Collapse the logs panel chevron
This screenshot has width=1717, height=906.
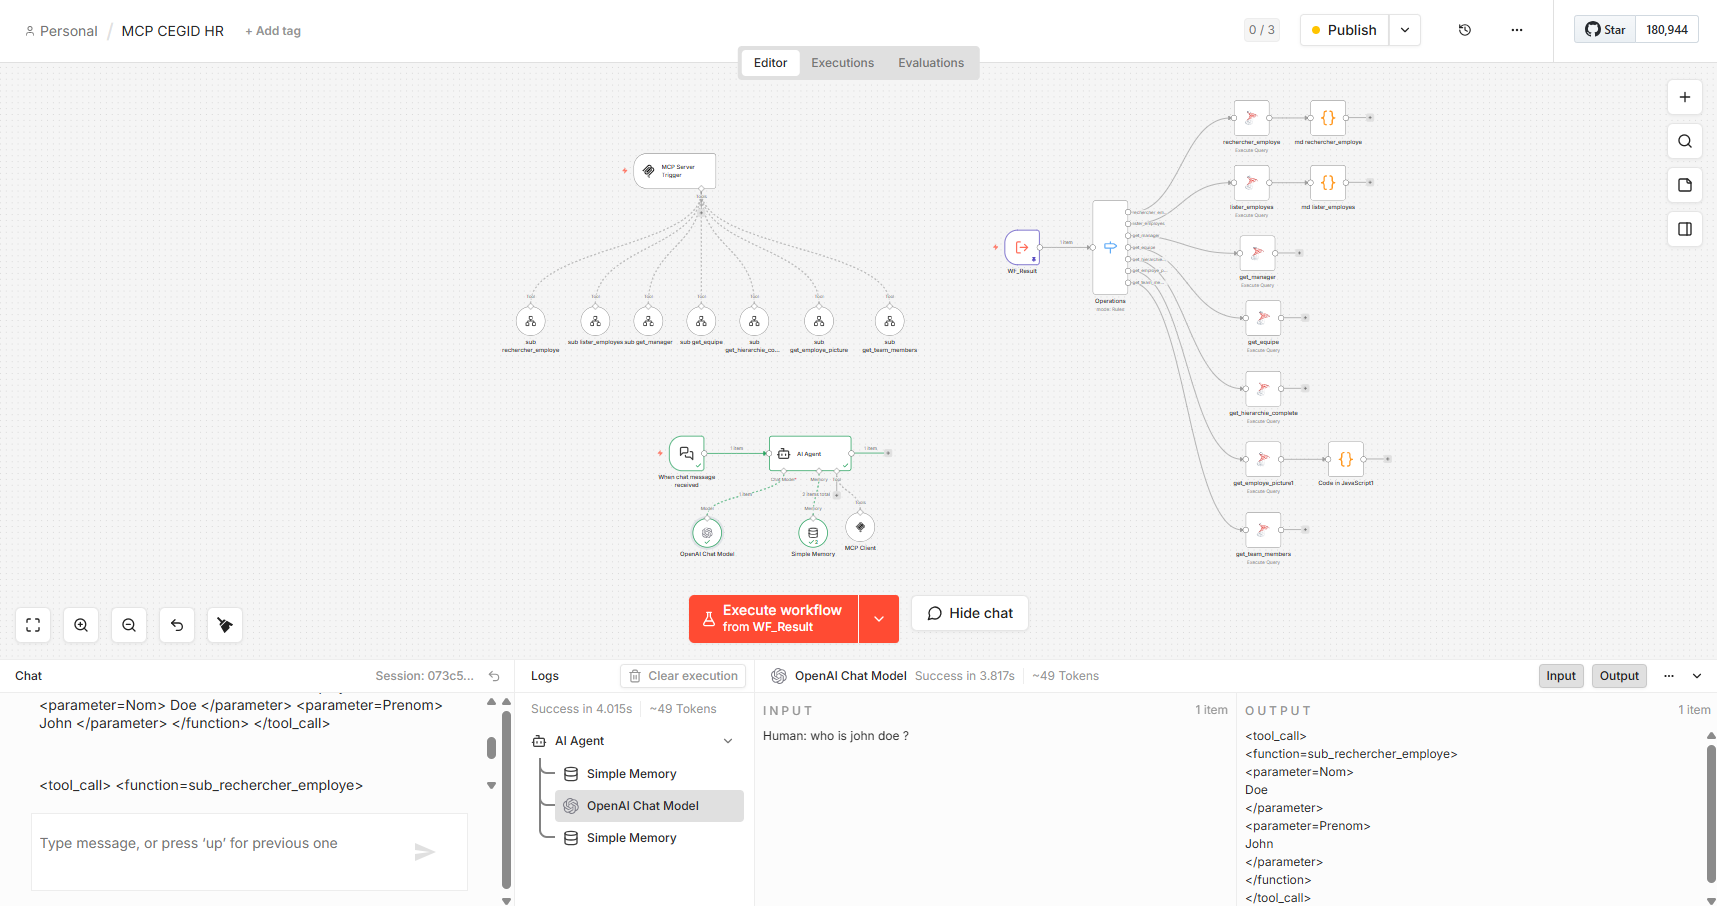1697,676
